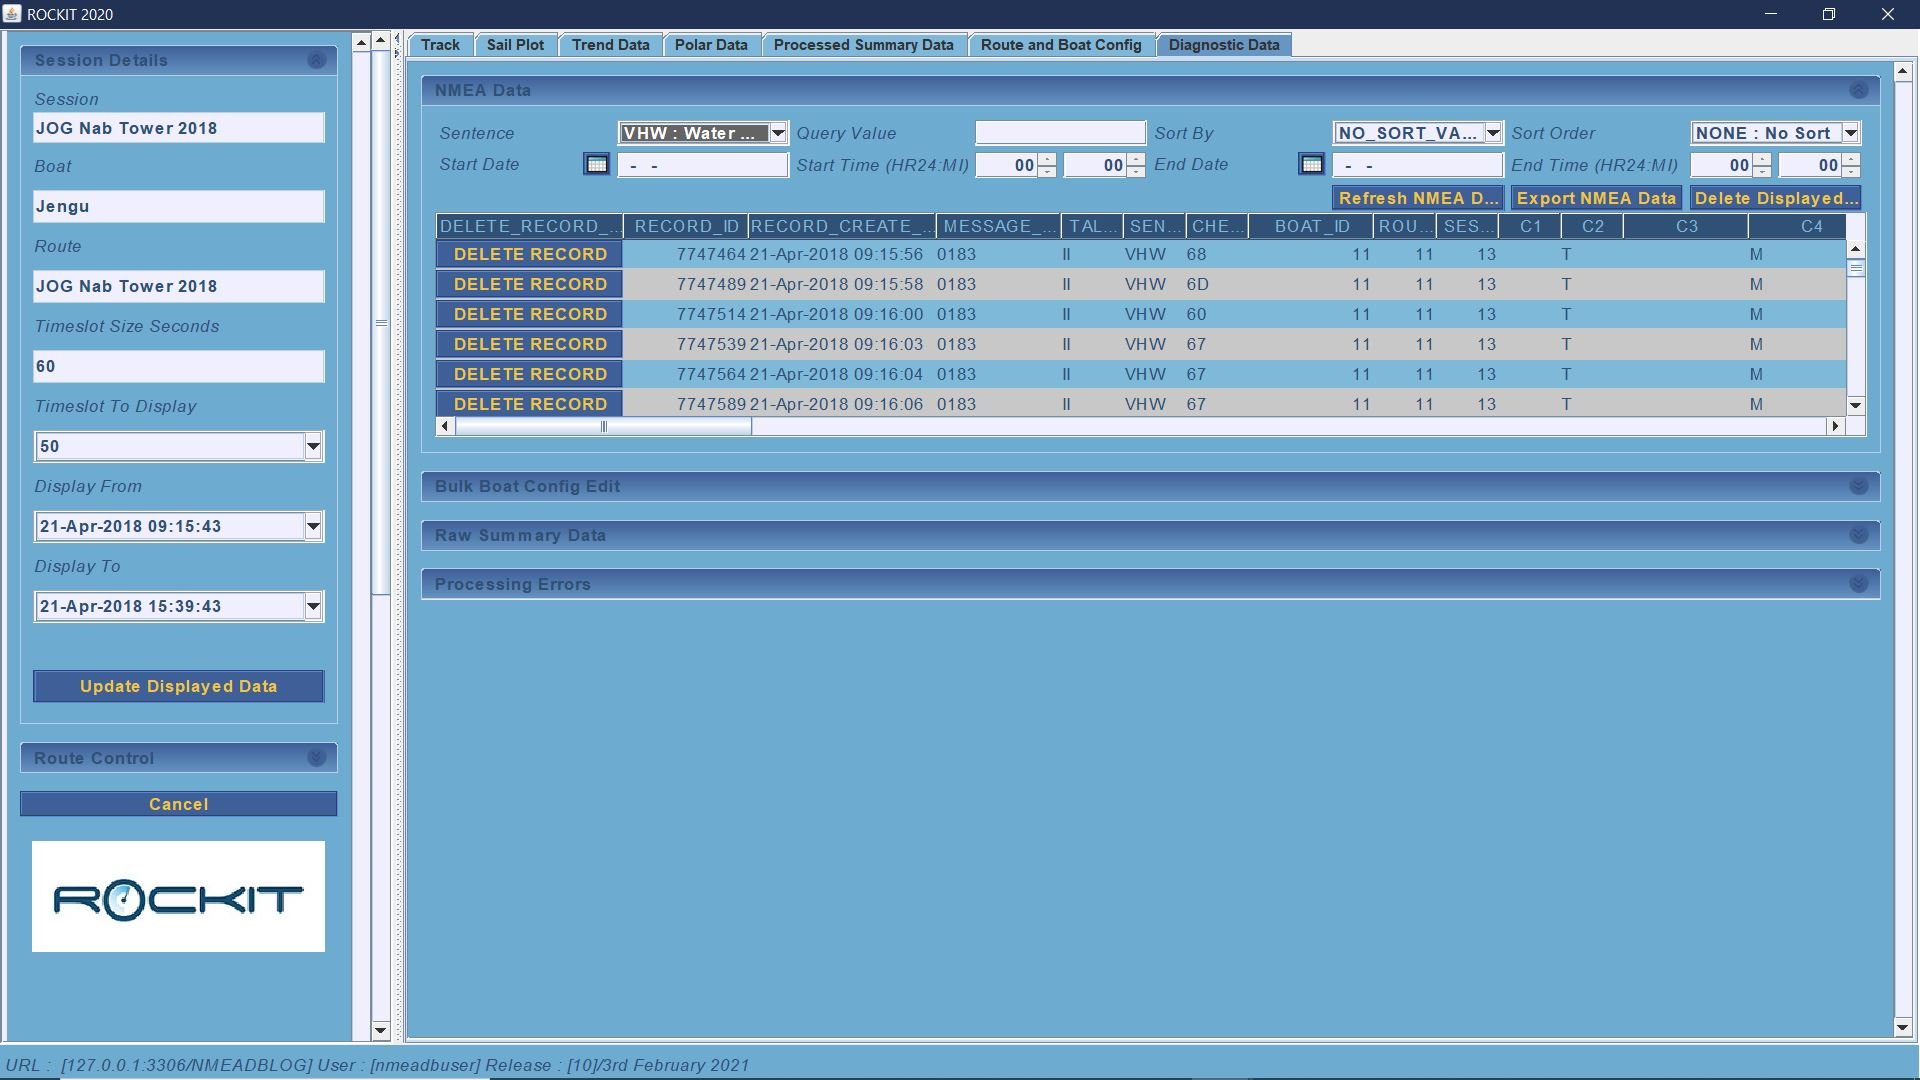
Task: Click the NMEA table horizontal scrollbar thumb
Action: click(x=603, y=426)
